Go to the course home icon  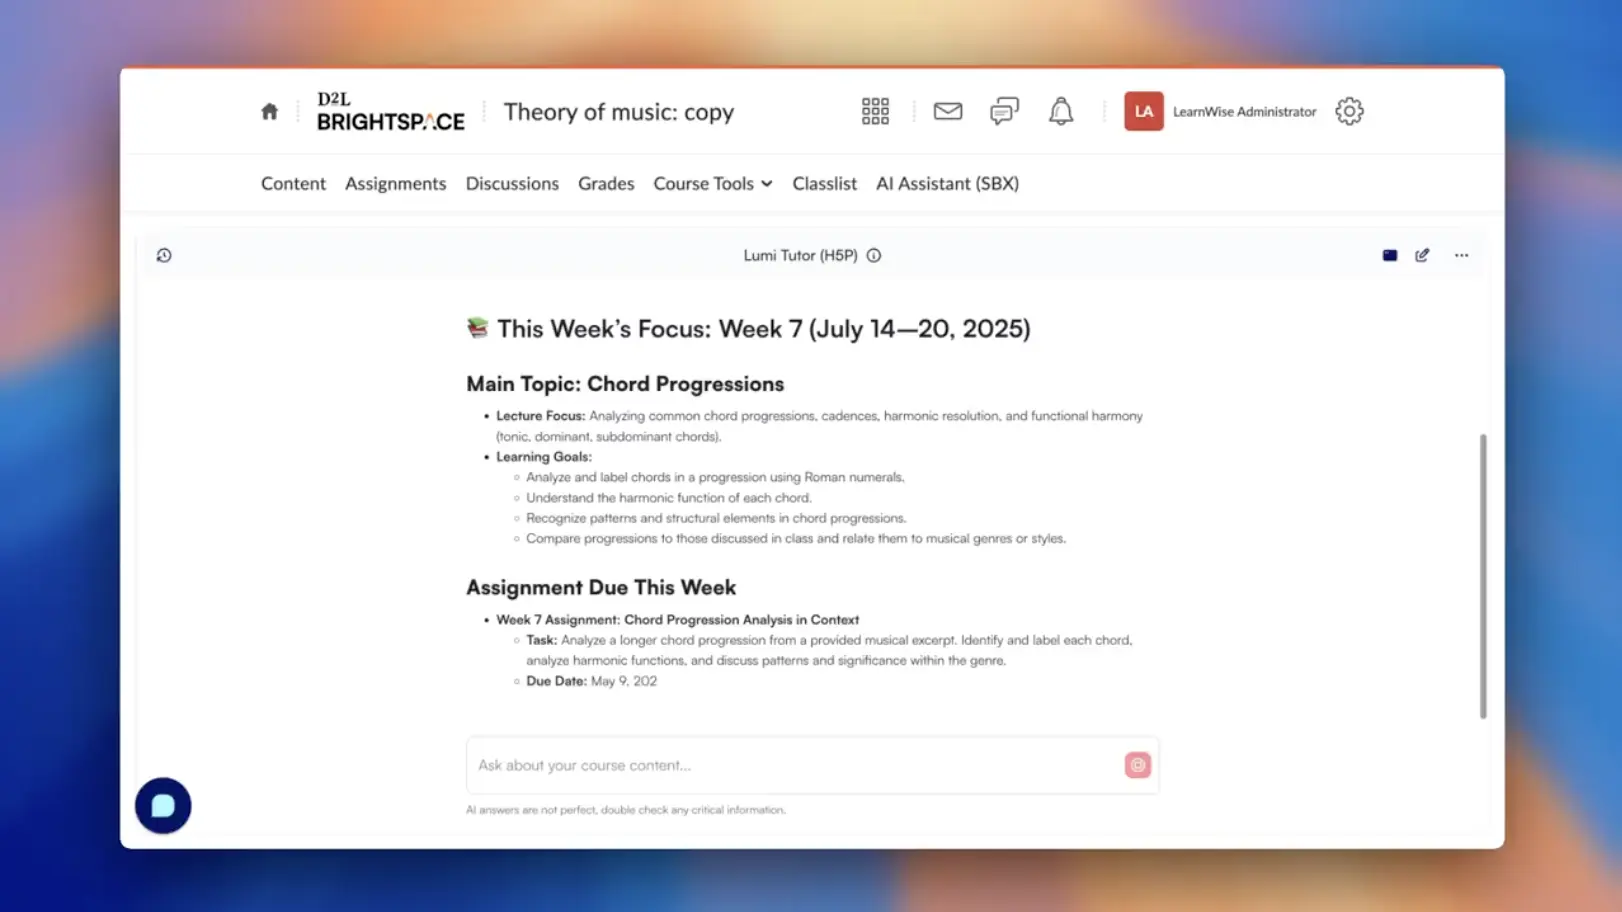coord(269,111)
